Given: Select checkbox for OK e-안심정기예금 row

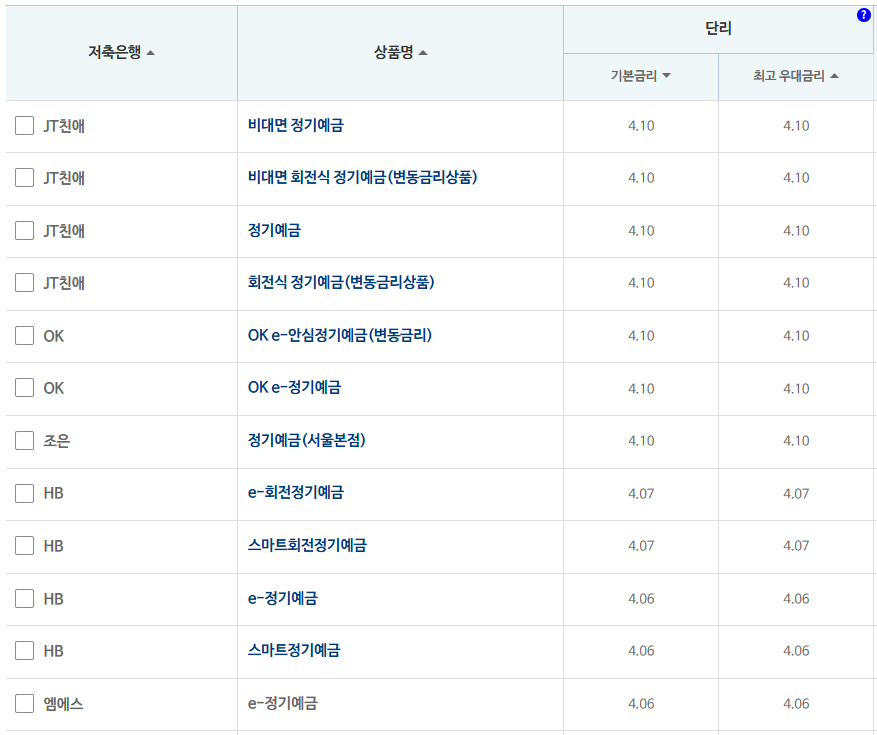Looking at the screenshot, I should point(25,336).
